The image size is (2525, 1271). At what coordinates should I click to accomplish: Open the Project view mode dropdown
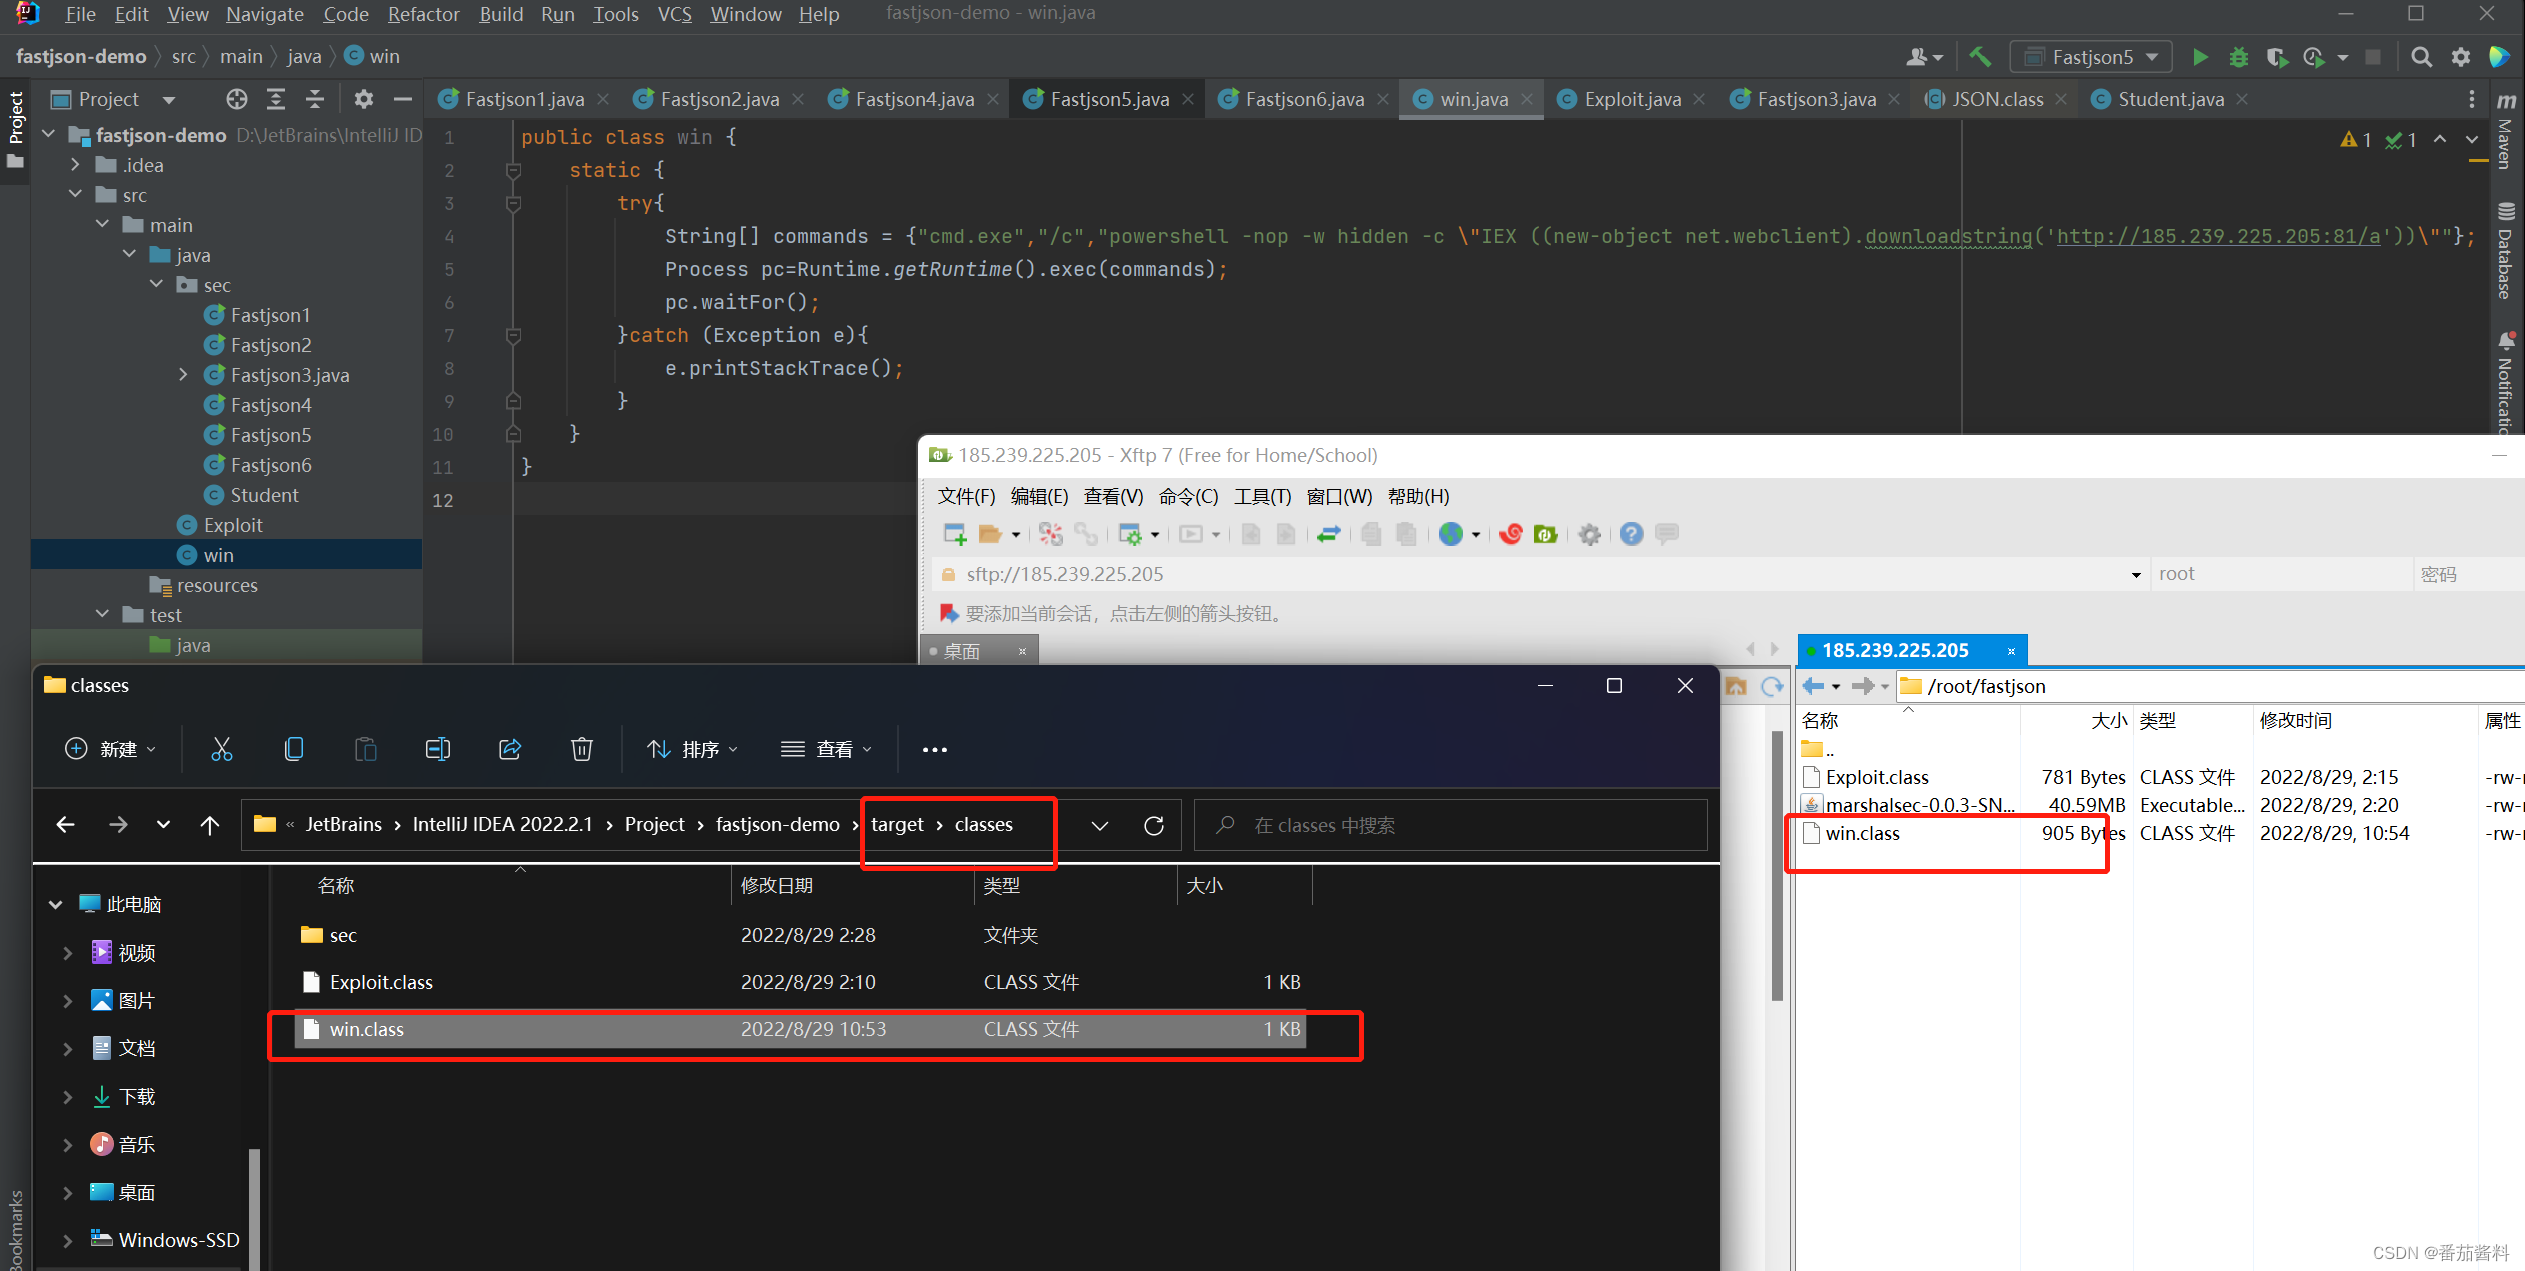coord(169,100)
